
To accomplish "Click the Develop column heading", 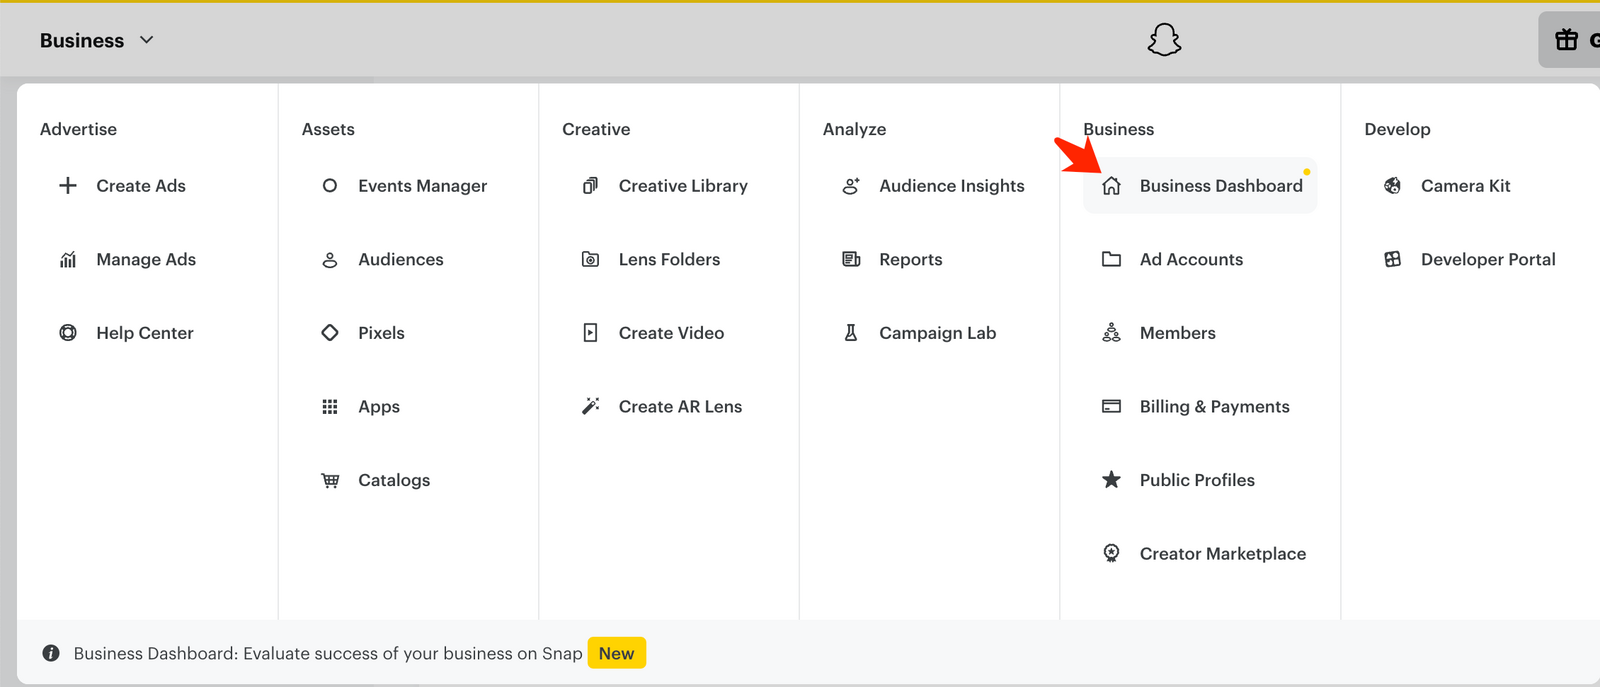I will pos(1397,130).
